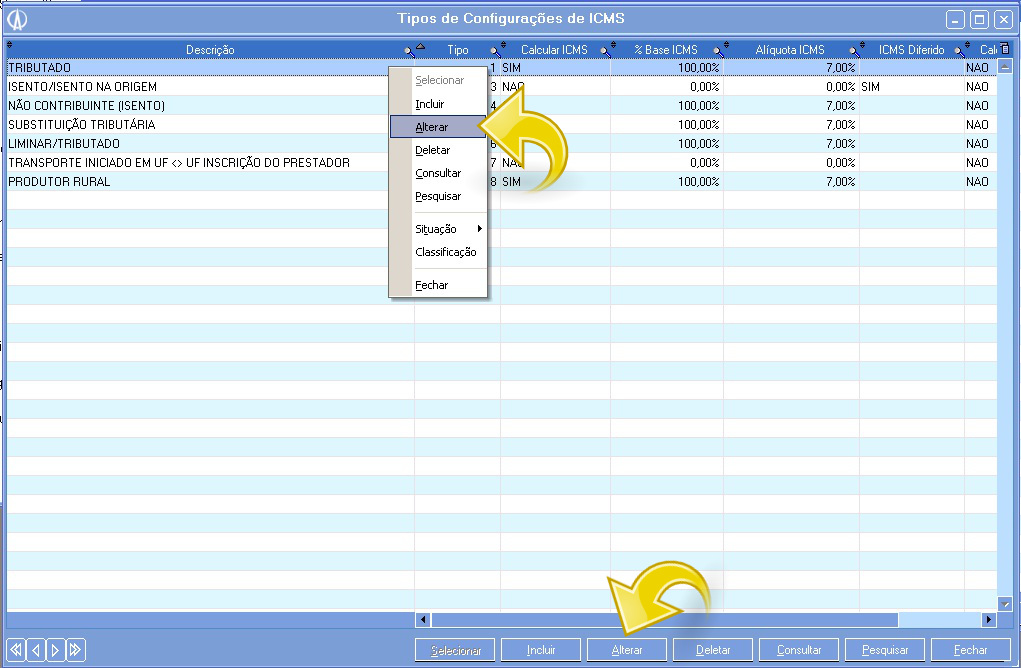The height and width of the screenshot is (668, 1021).
Task: Click the application logo in title bar
Action: 17,19
